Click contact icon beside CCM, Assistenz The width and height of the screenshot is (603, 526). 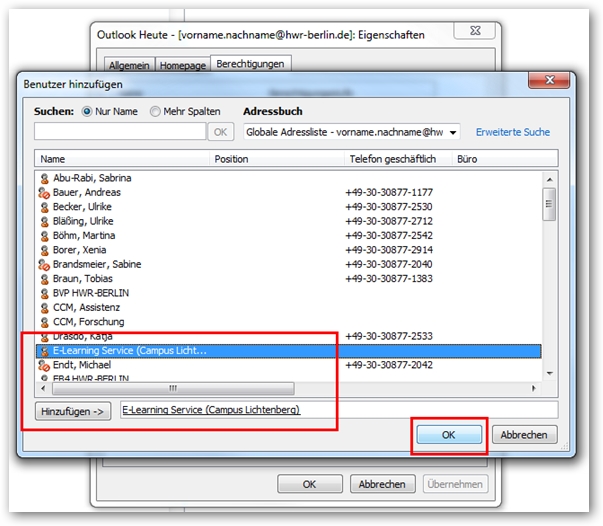tap(45, 308)
